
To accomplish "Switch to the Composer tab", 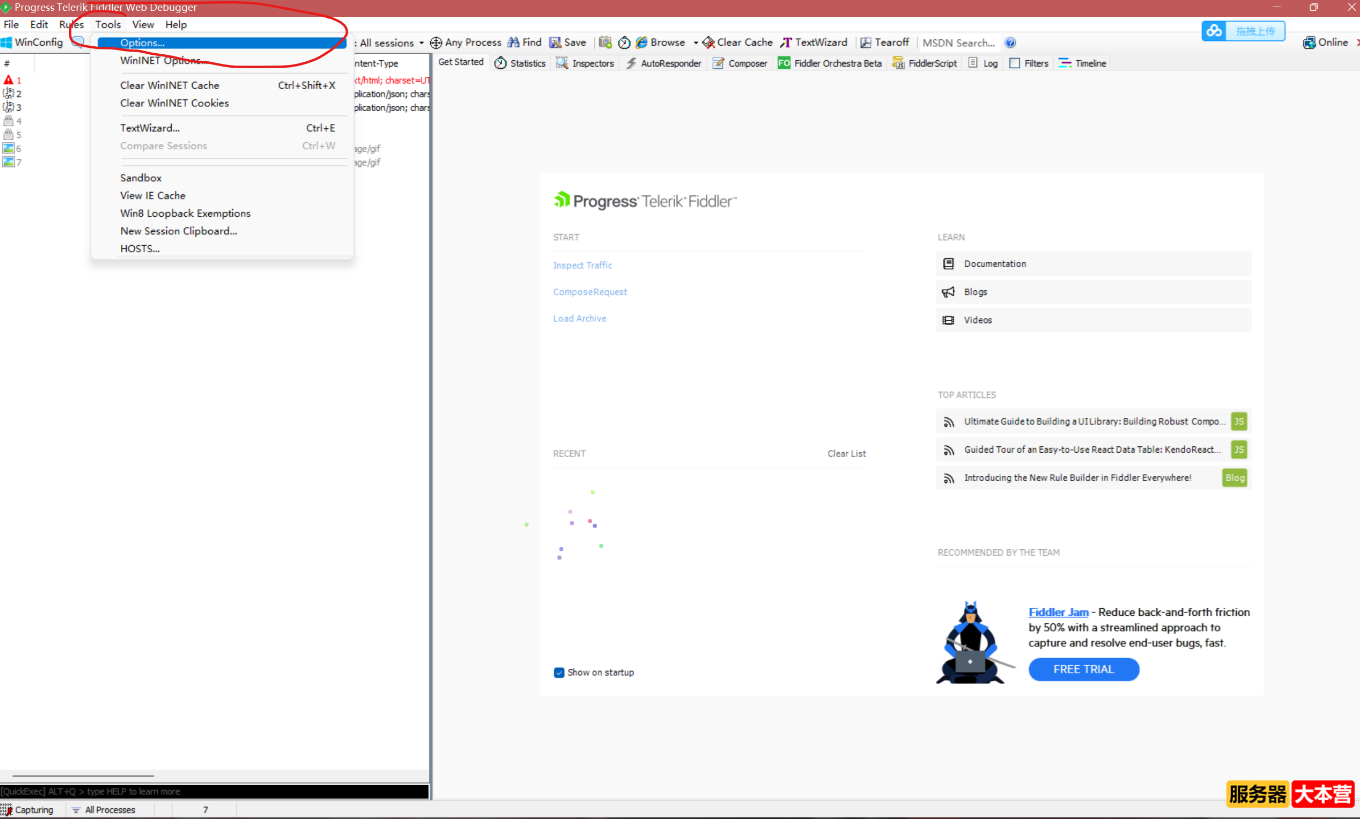I will (740, 63).
